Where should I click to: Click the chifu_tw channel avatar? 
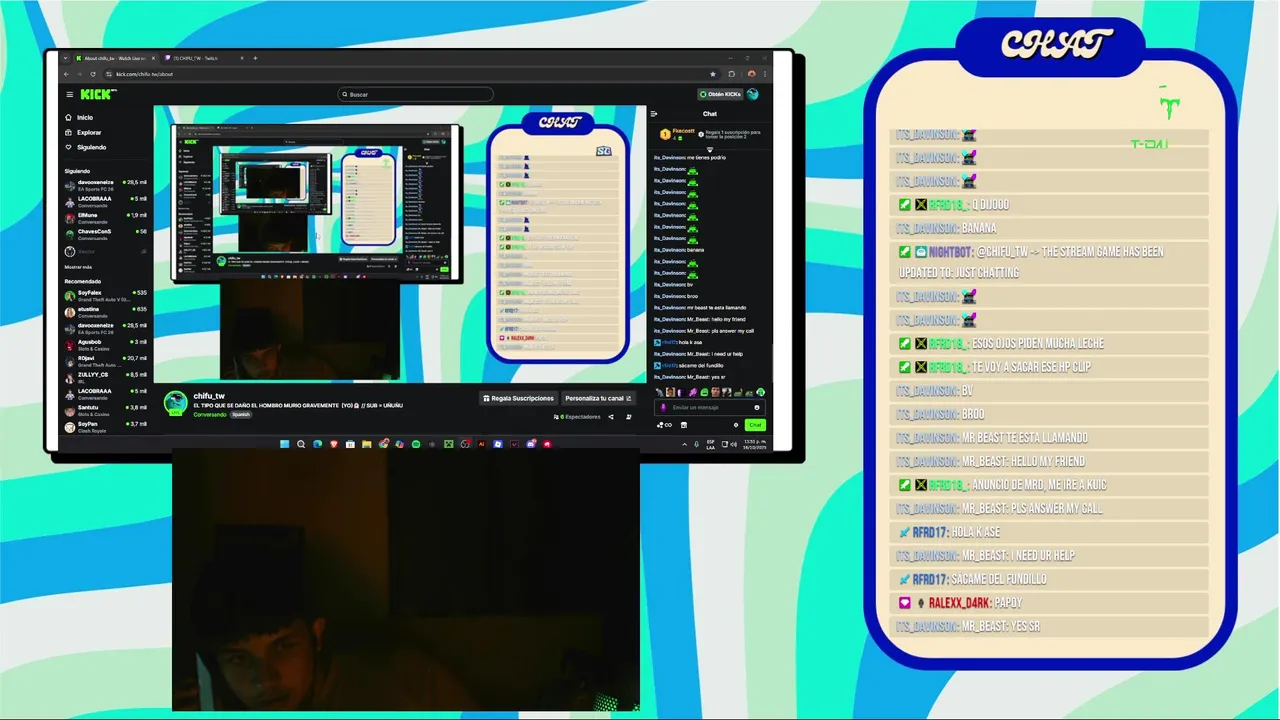pyautogui.click(x=176, y=403)
